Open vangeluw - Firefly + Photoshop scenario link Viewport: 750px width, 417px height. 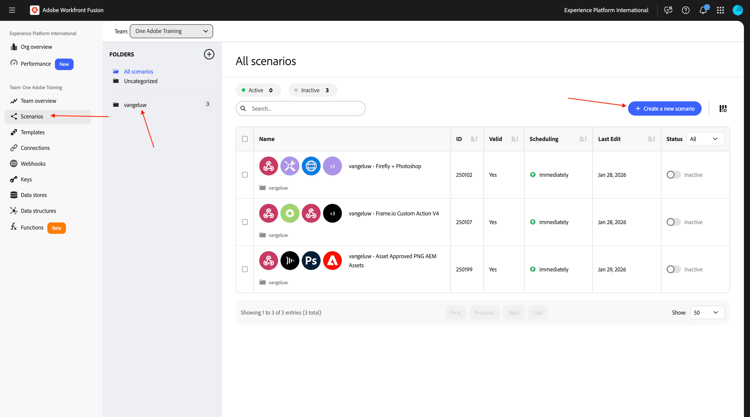(x=385, y=166)
